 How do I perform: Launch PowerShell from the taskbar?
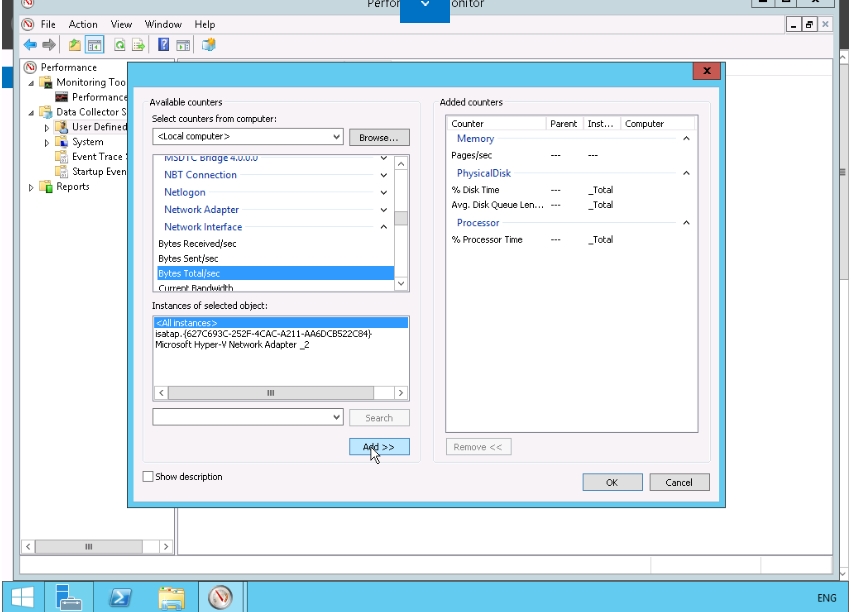point(120,597)
